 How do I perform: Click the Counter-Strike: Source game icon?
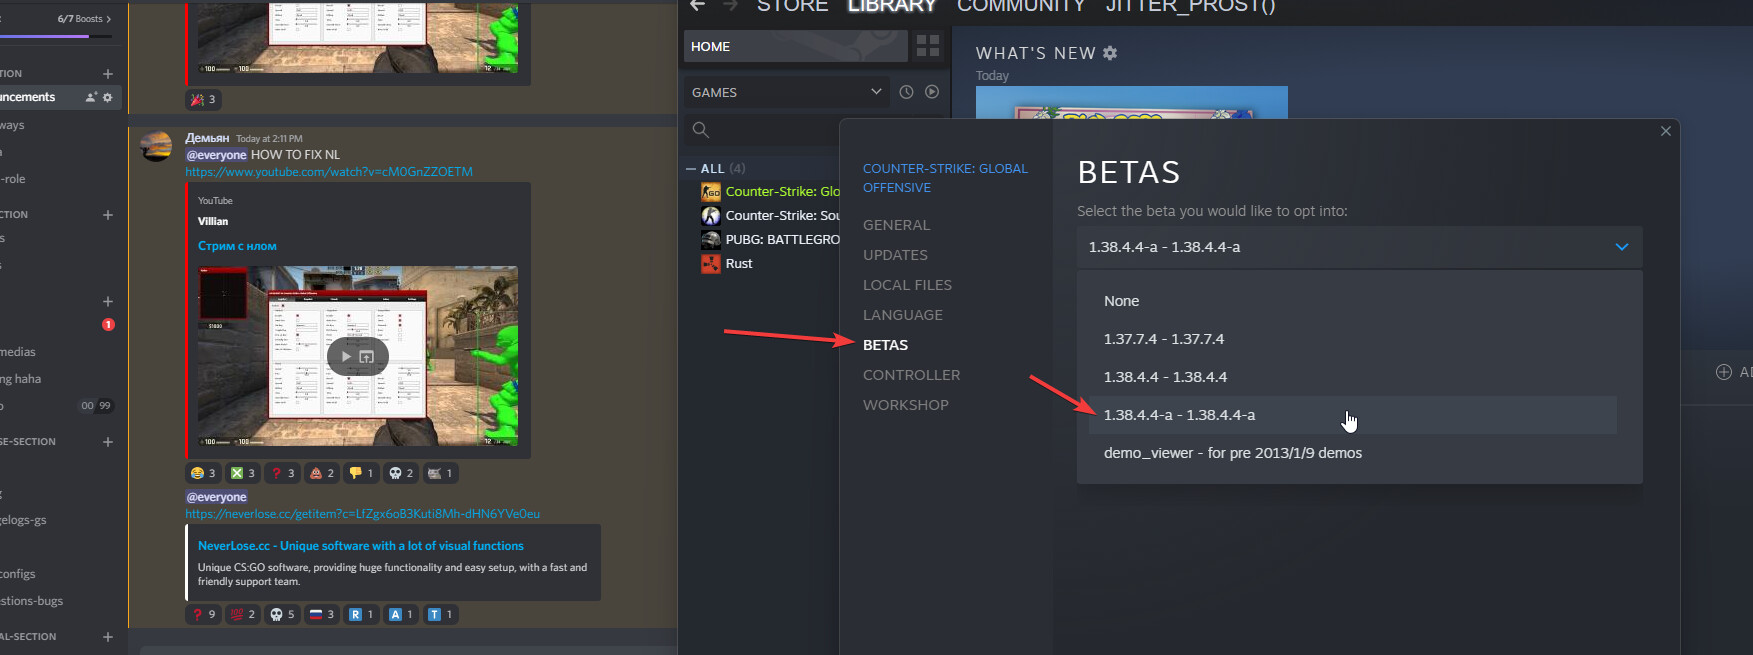pyautogui.click(x=711, y=216)
